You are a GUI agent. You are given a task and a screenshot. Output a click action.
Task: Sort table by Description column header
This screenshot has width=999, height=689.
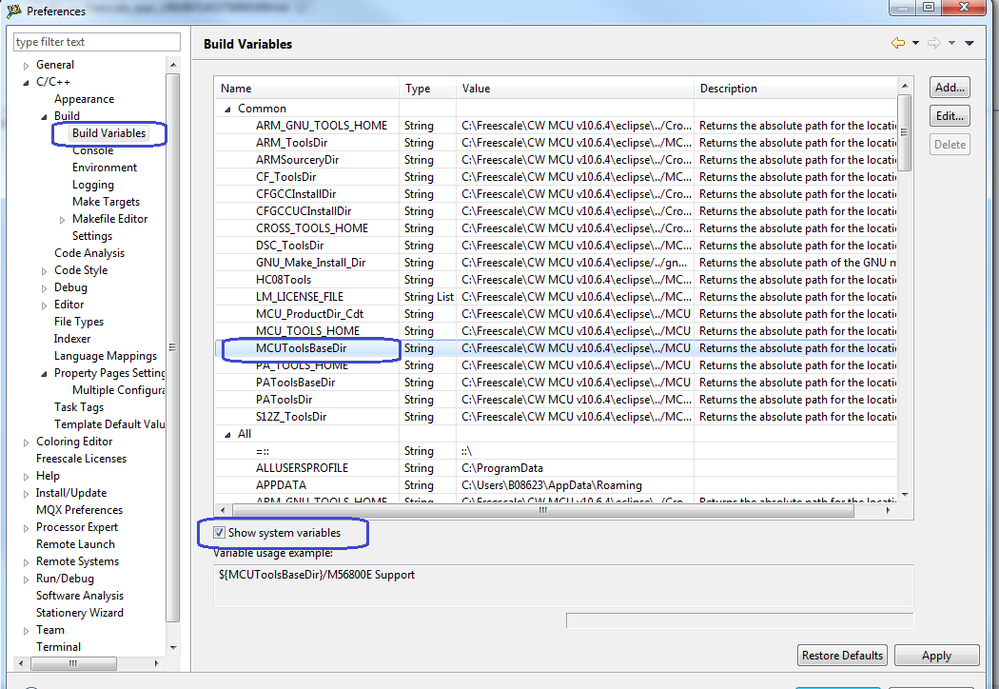pos(796,88)
